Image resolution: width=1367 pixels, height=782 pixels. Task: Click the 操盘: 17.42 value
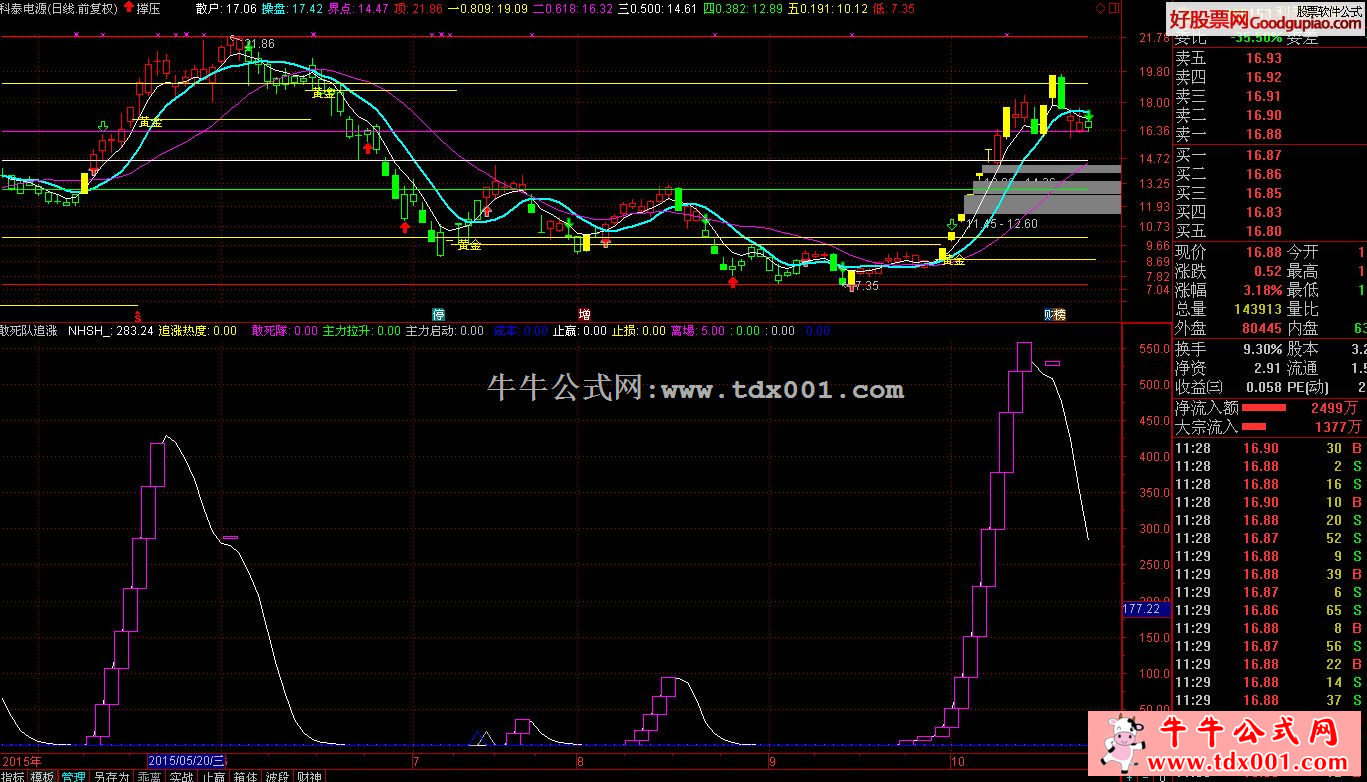(292, 8)
